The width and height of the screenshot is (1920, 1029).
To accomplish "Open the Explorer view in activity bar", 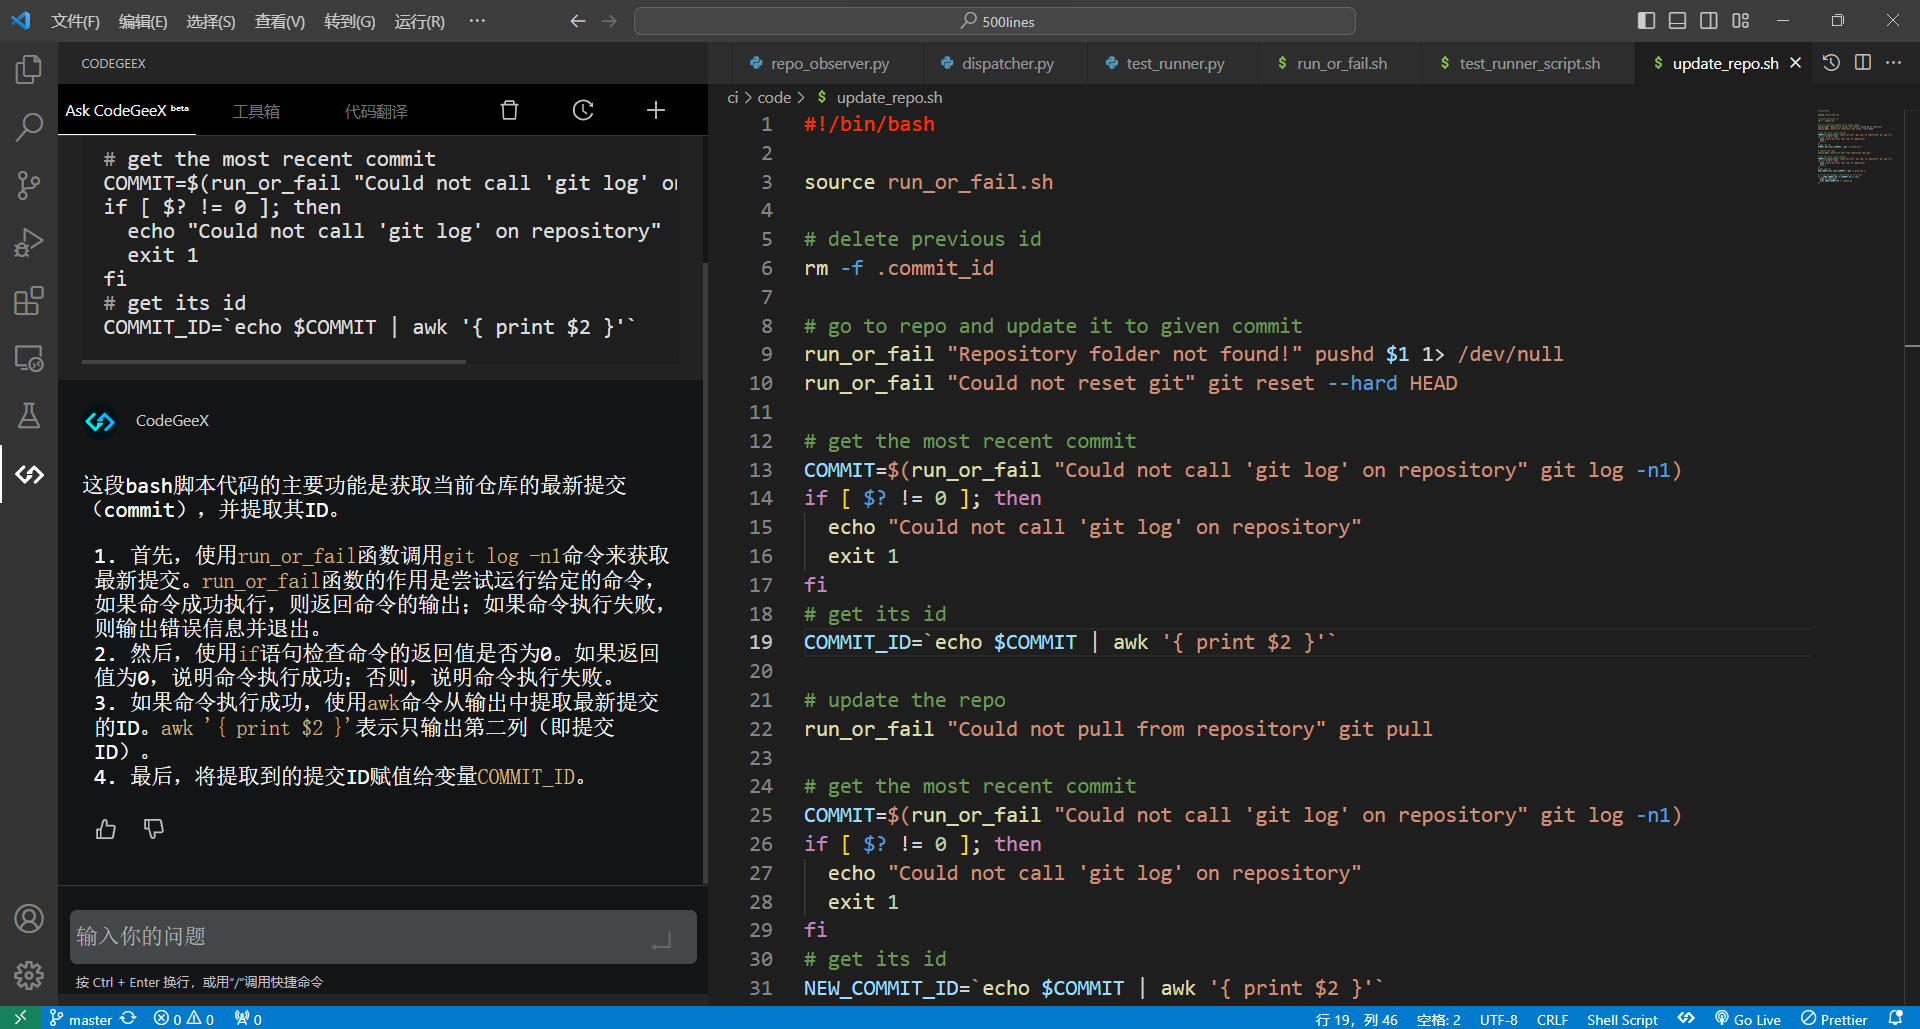I will pos(29,69).
